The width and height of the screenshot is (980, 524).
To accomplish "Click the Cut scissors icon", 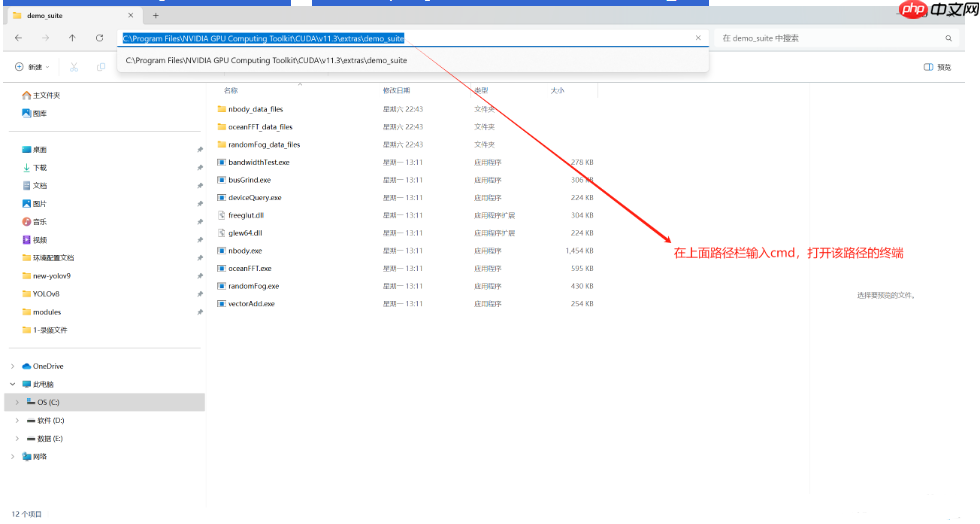I will coord(74,67).
